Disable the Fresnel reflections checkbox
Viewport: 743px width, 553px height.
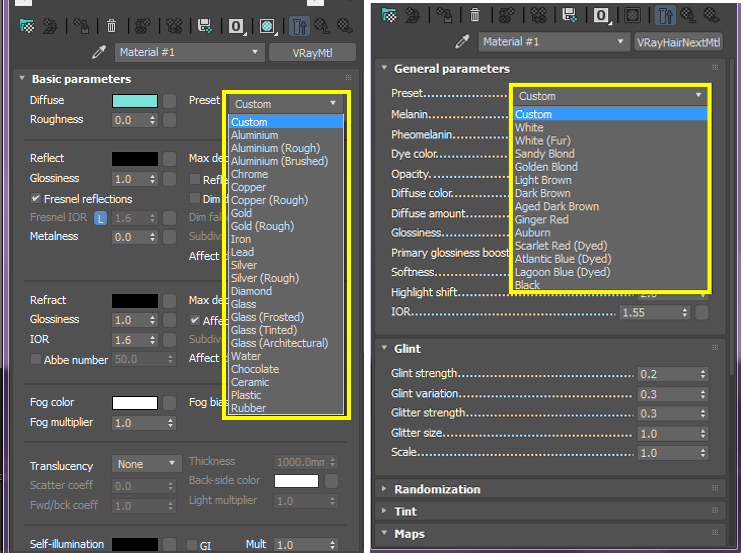coord(36,199)
